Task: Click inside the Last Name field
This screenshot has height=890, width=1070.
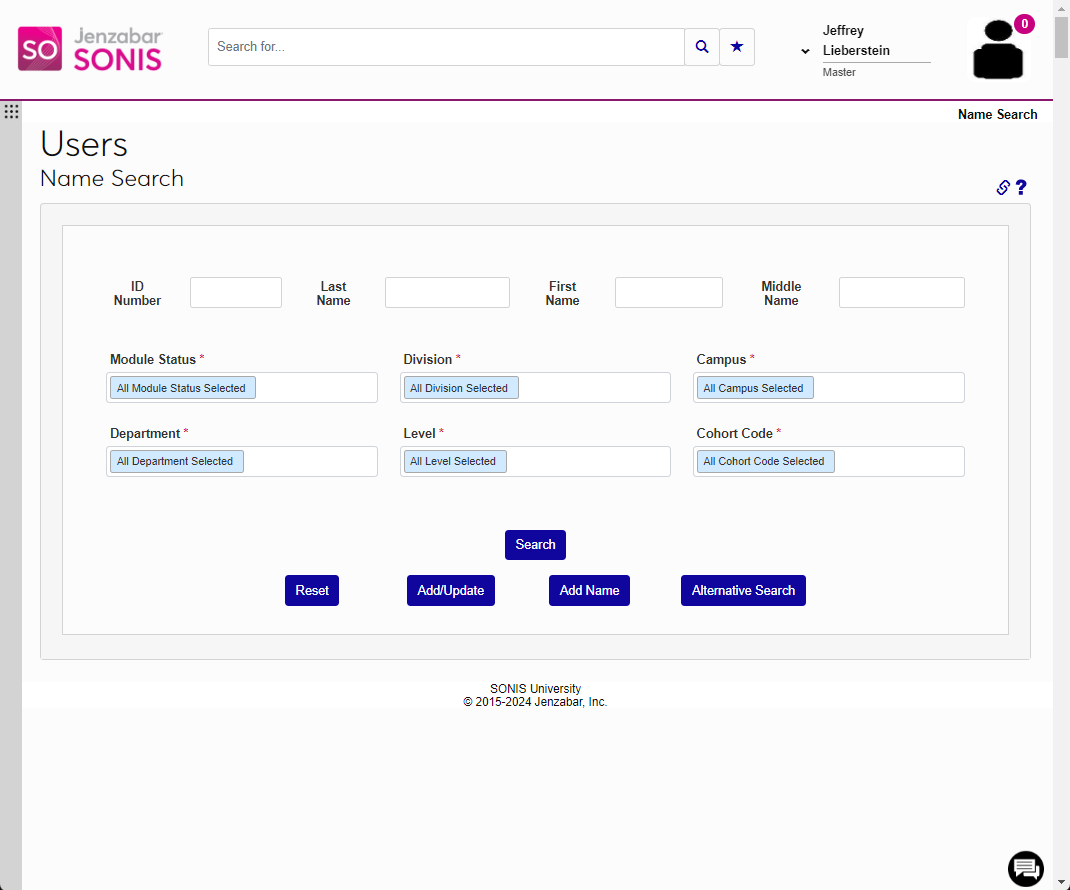Action: point(447,292)
